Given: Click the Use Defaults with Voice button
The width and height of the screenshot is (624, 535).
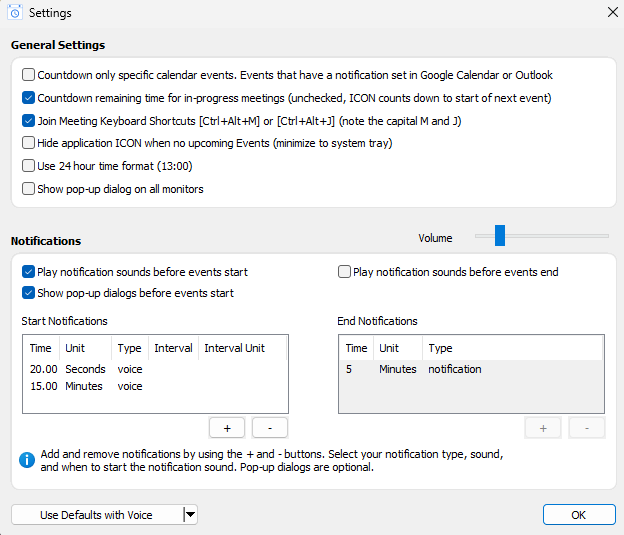Looking at the screenshot, I should coord(97,515).
